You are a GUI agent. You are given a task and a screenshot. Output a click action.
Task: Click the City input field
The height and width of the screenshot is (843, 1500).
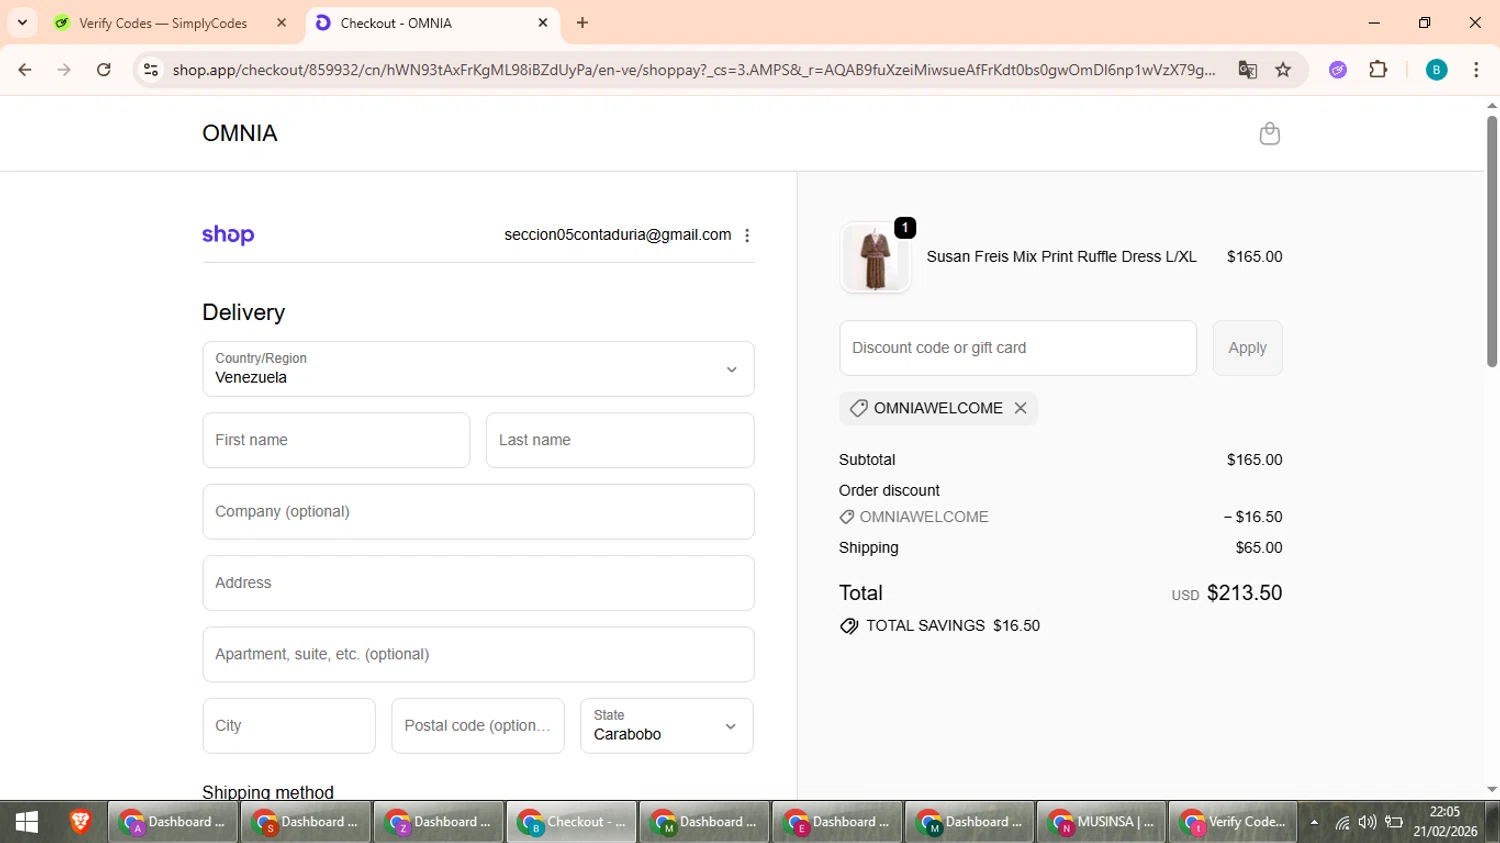[289, 726]
